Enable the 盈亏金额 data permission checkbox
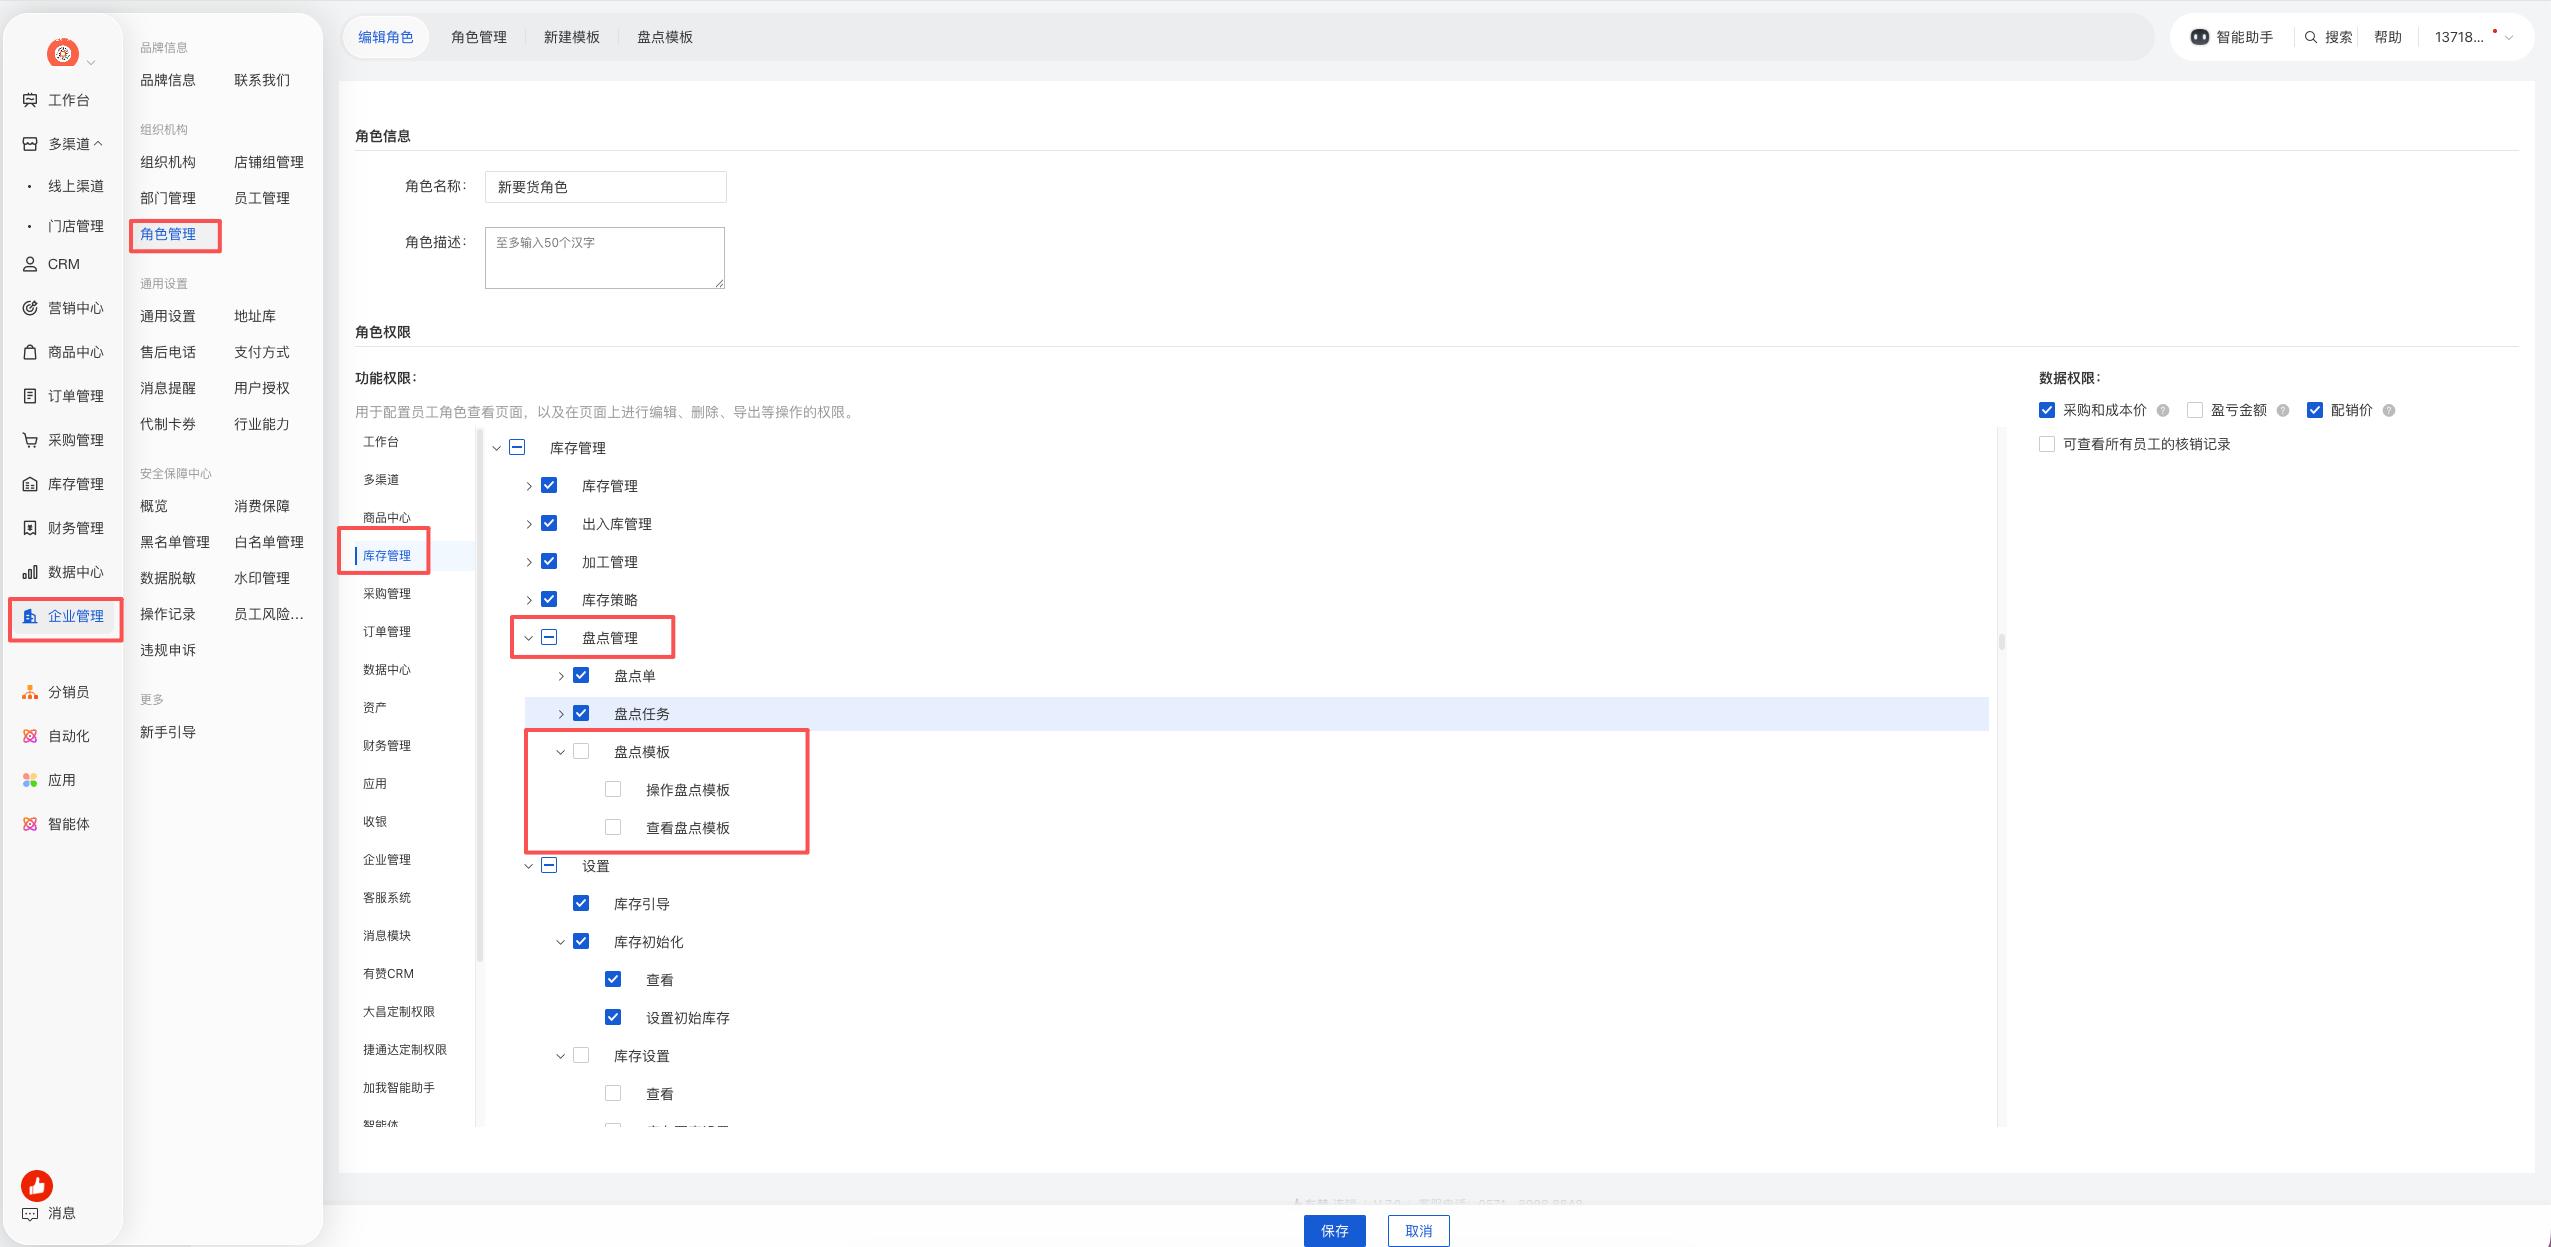Viewport: 2551px width, 1247px height. (2195, 410)
